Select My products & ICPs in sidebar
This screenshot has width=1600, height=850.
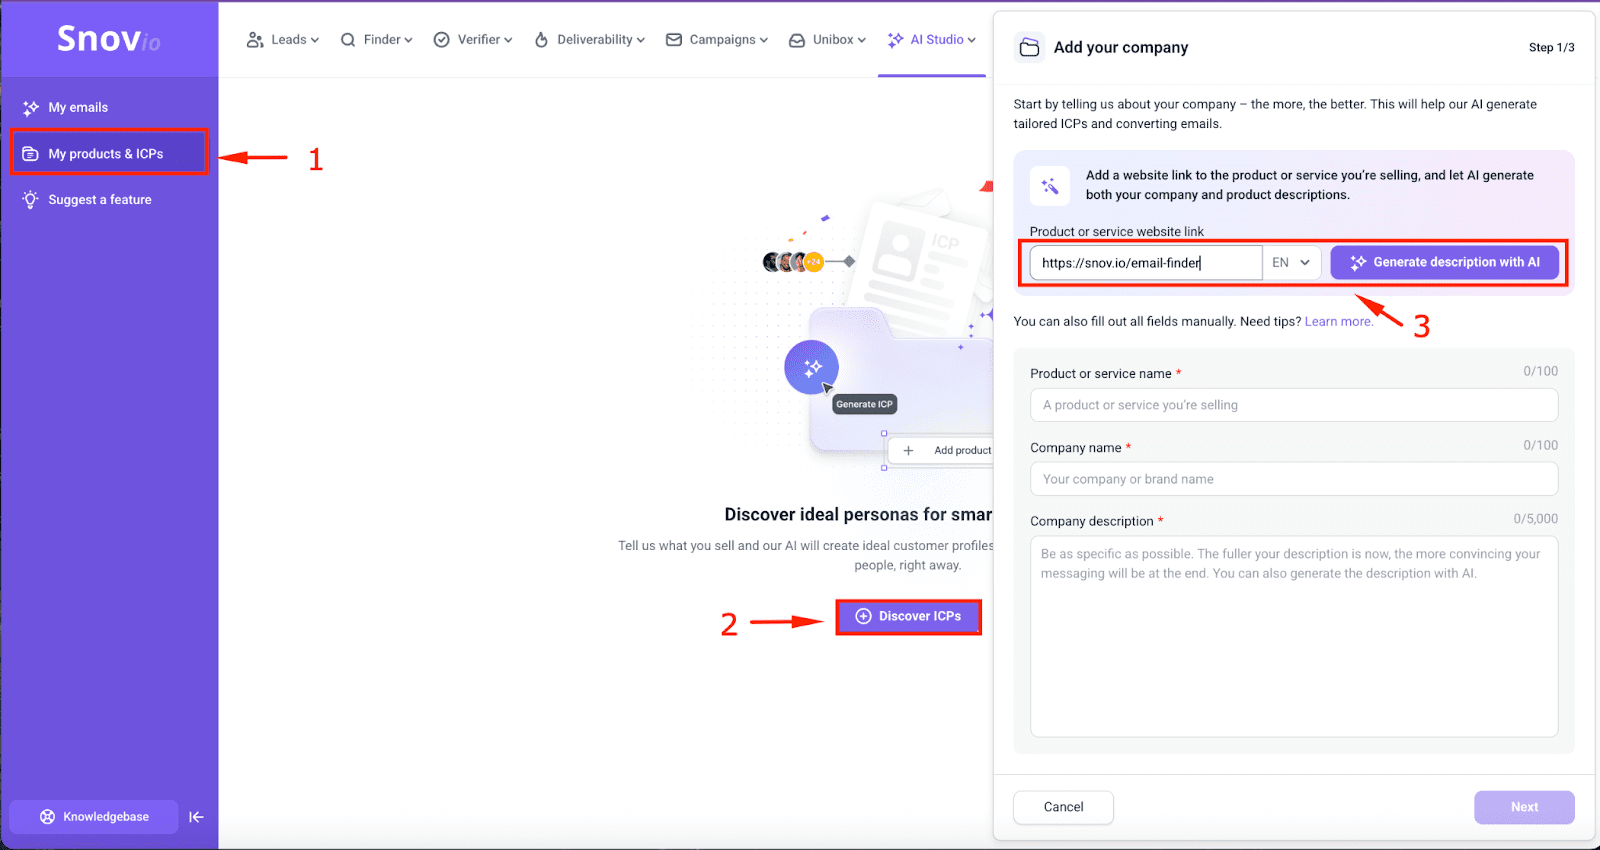pyautogui.click(x=106, y=154)
